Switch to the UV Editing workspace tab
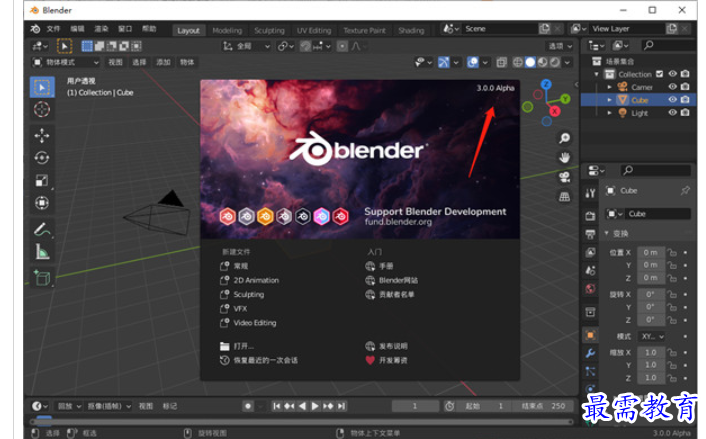Image resolution: width=706 pixels, height=439 pixels. tap(314, 31)
